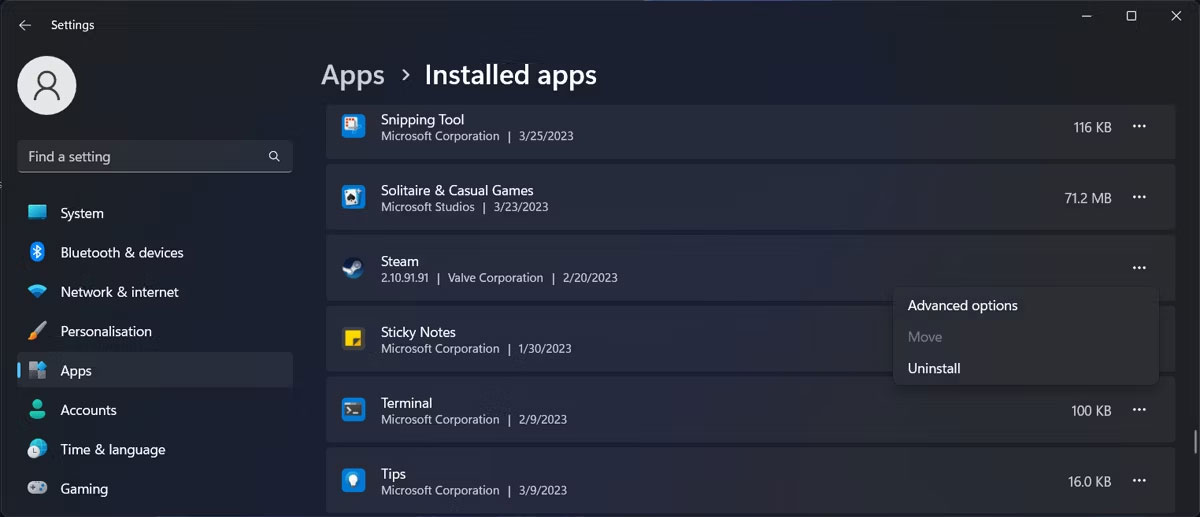The height and width of the screenshot is (517, 1200).
Task: Click the Find a setting search box
Action: point(155,156)
